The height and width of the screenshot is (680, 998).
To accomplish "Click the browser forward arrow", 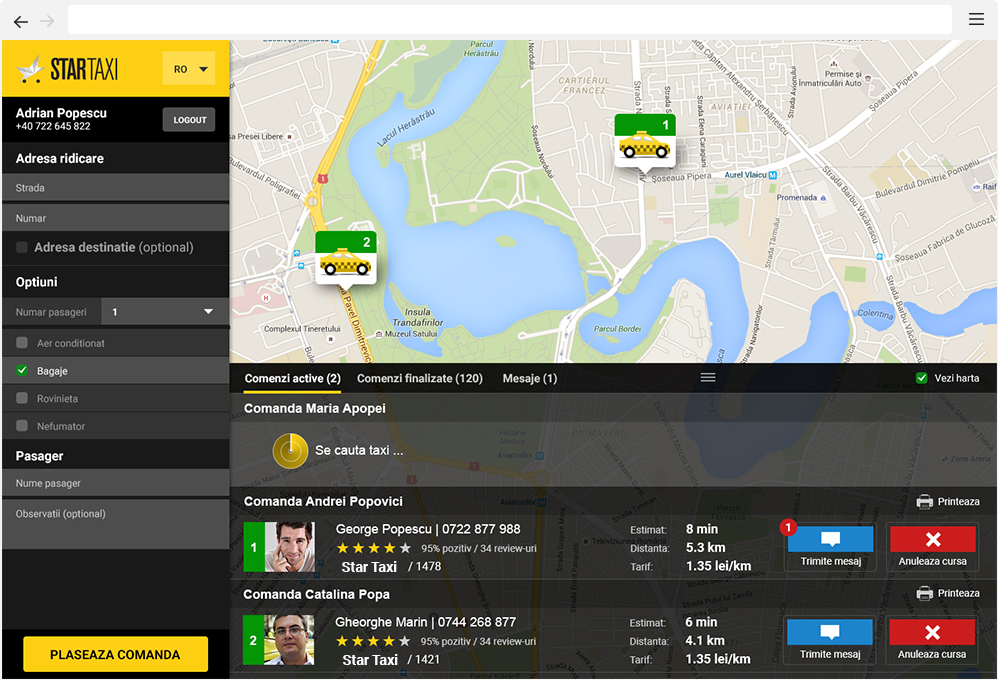I will 47,22.
